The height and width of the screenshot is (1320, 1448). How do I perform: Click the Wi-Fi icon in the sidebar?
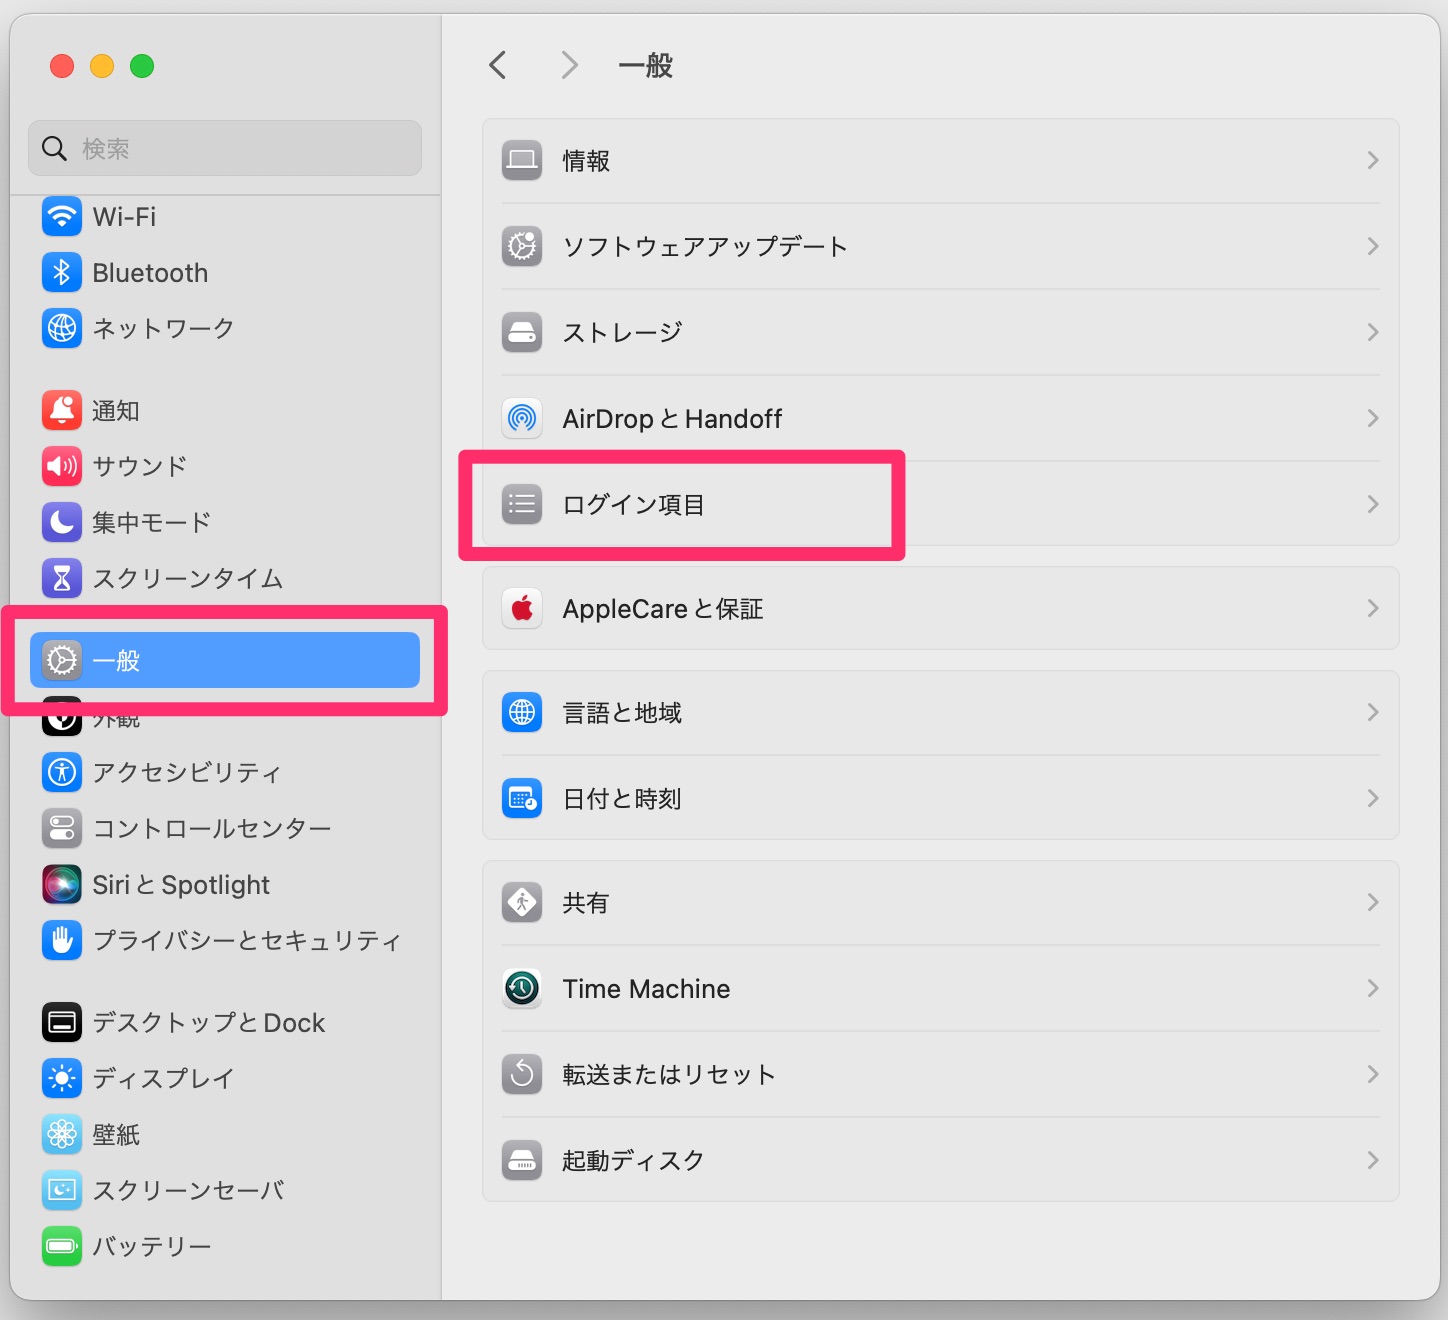pyautogui.click(x=62, y=217)
